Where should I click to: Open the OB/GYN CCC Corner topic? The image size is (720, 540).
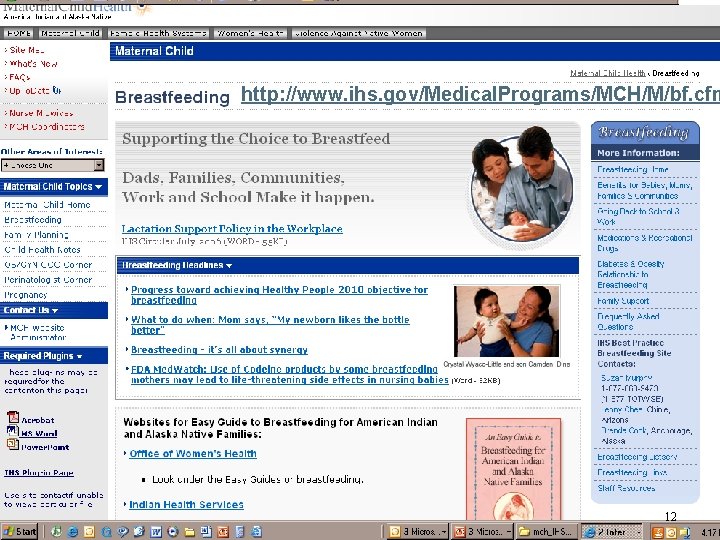pos(48,265)
